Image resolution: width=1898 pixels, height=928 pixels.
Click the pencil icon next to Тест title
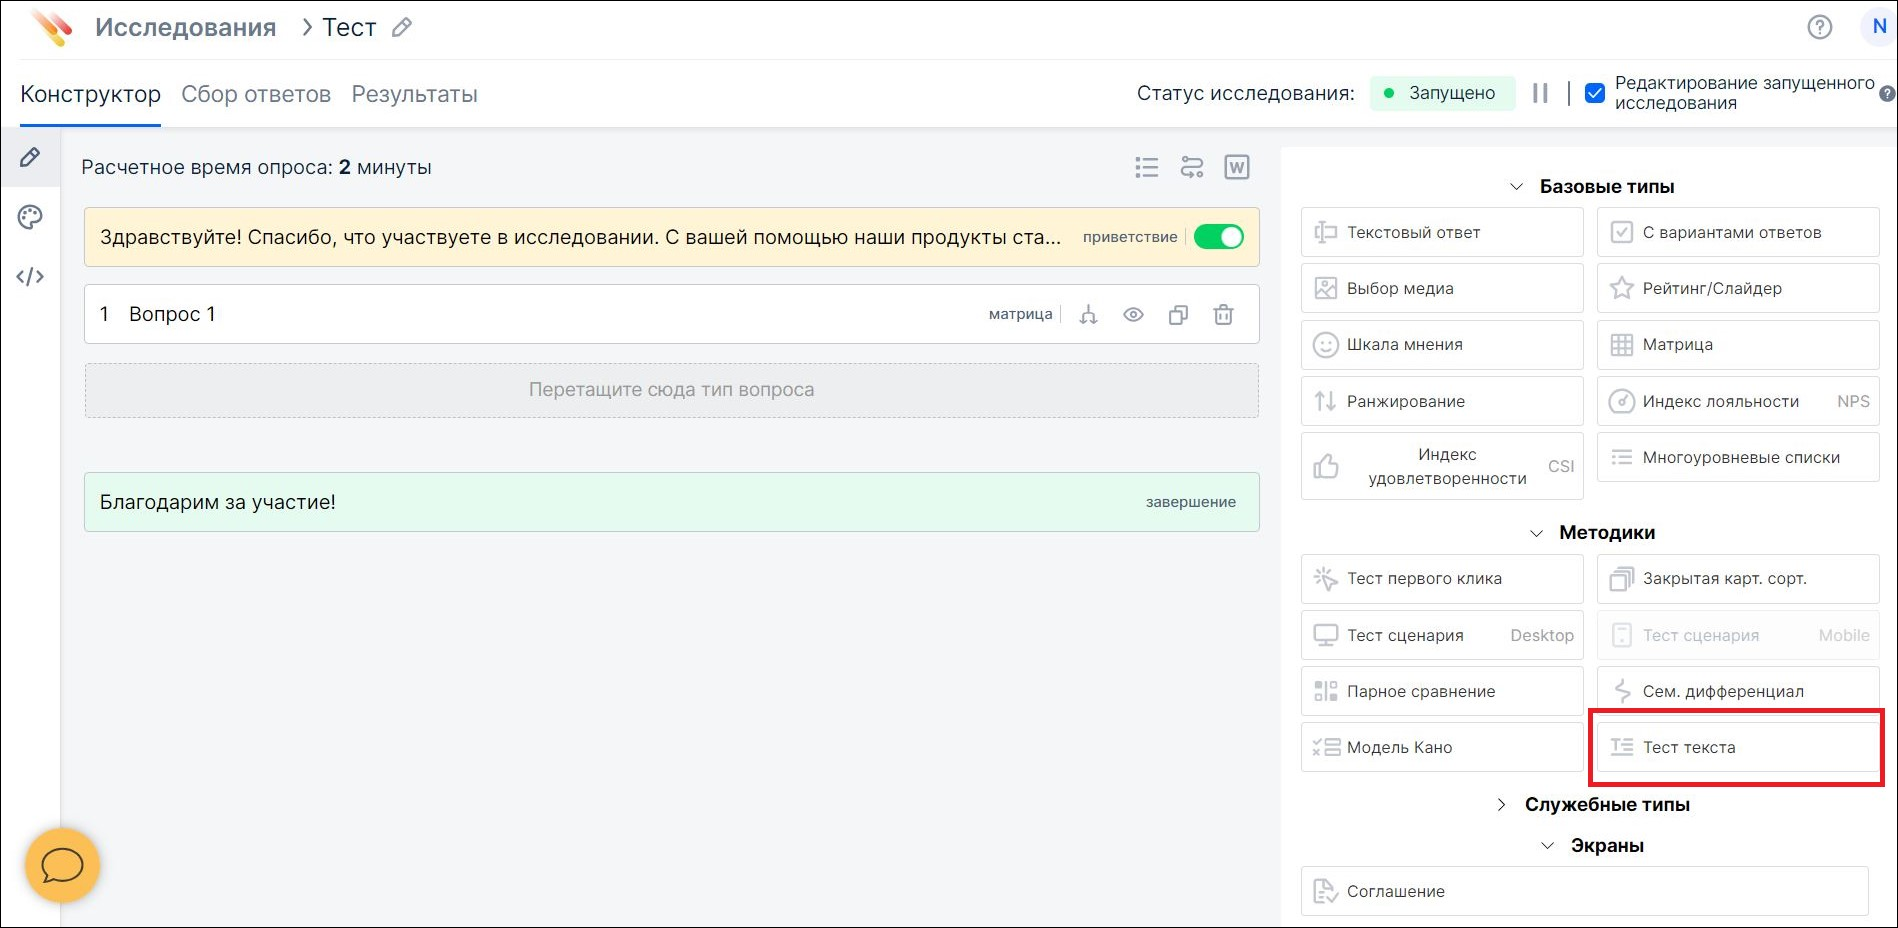(402, 28)
